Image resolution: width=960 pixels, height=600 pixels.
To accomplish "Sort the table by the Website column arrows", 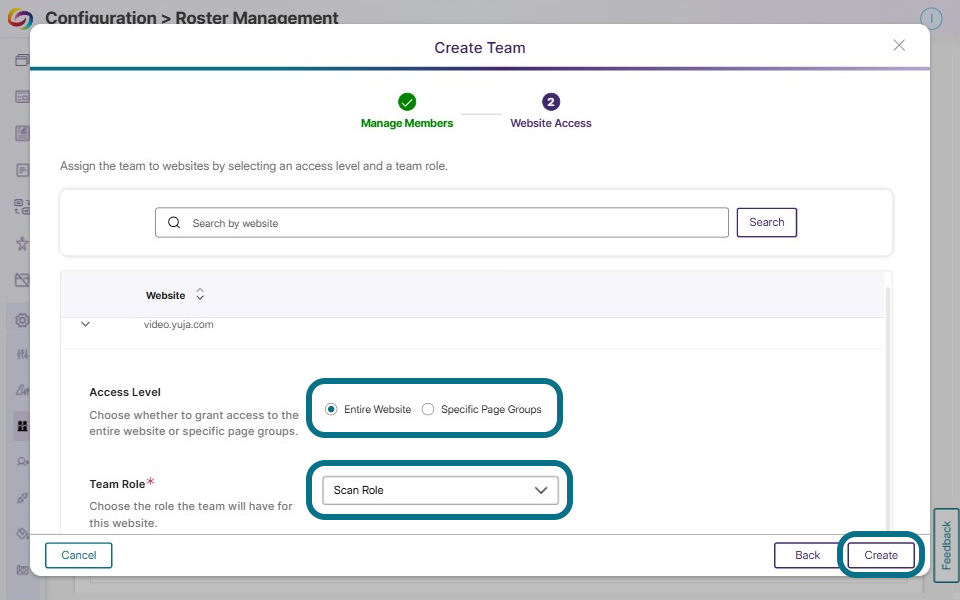I will [200, 294].
